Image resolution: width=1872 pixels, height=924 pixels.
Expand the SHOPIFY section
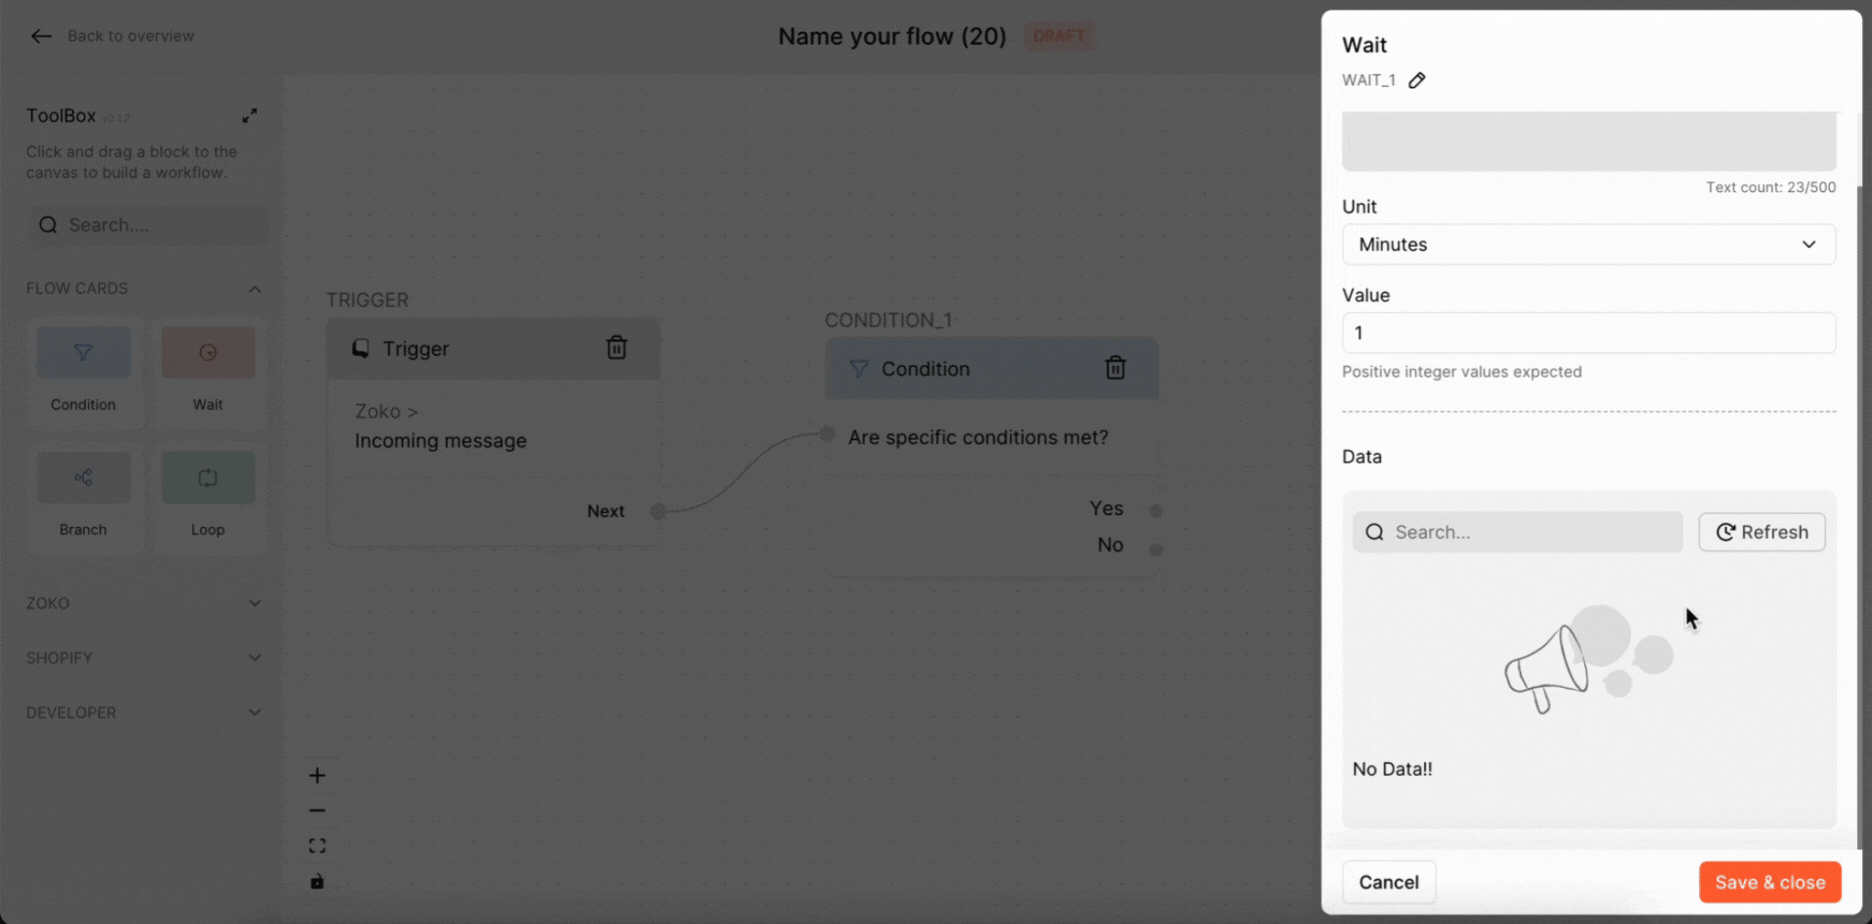(x=255, y=658)
